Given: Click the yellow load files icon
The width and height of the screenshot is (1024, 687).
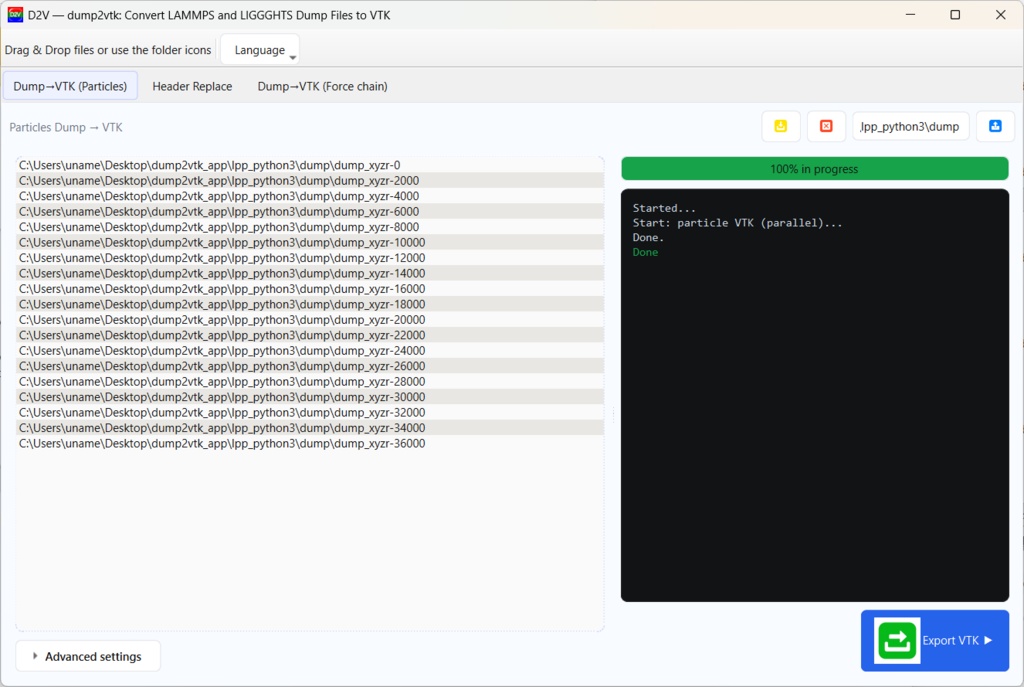Looking at the screenshot, I should pos(781,126).
